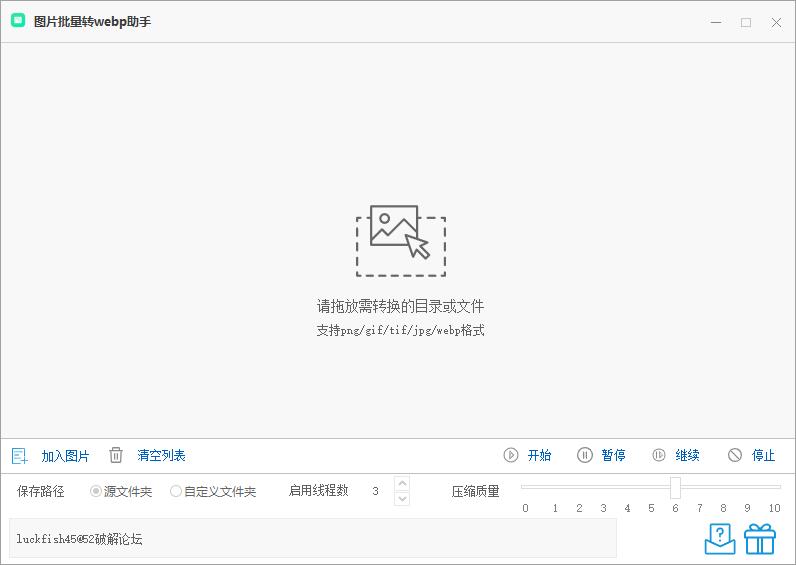The width and height of the screenshot is (796, 565).
Task: Click 清空列表 to clear list
Action: pyautogui.click(x=161, y=455)
